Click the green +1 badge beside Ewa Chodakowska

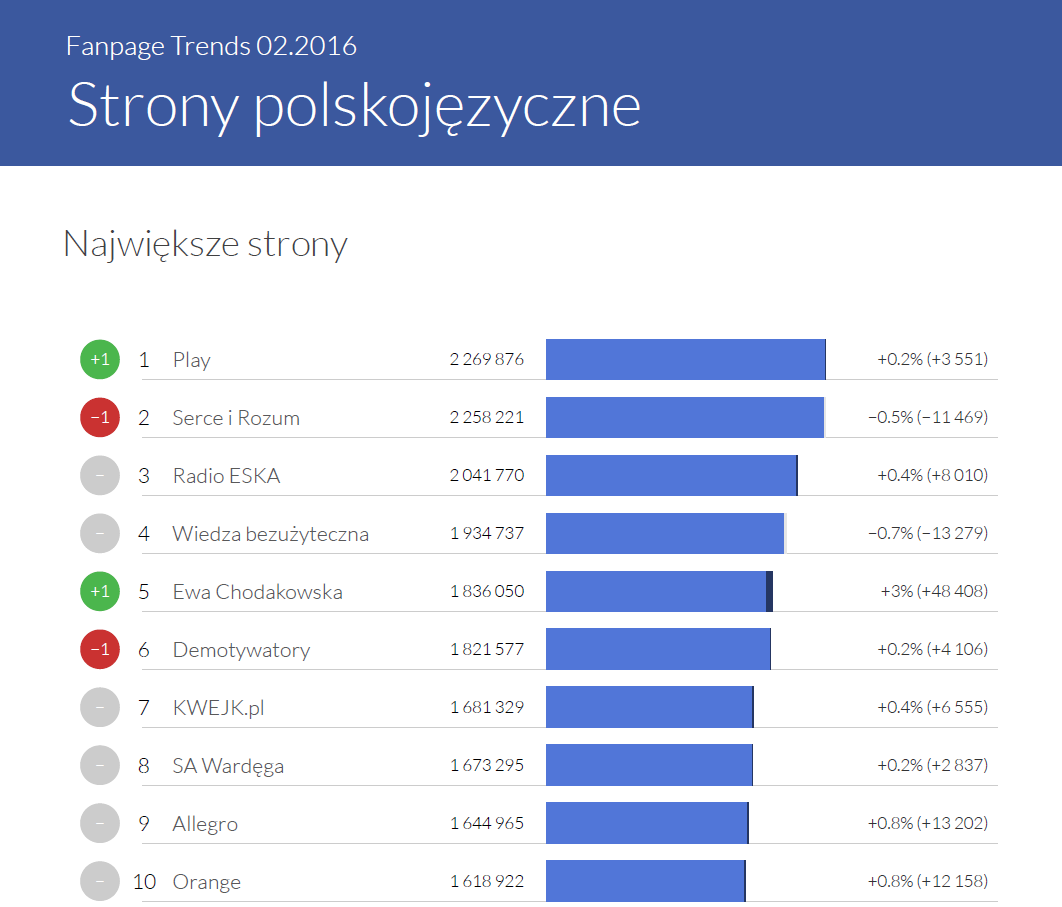click(100, 591)
